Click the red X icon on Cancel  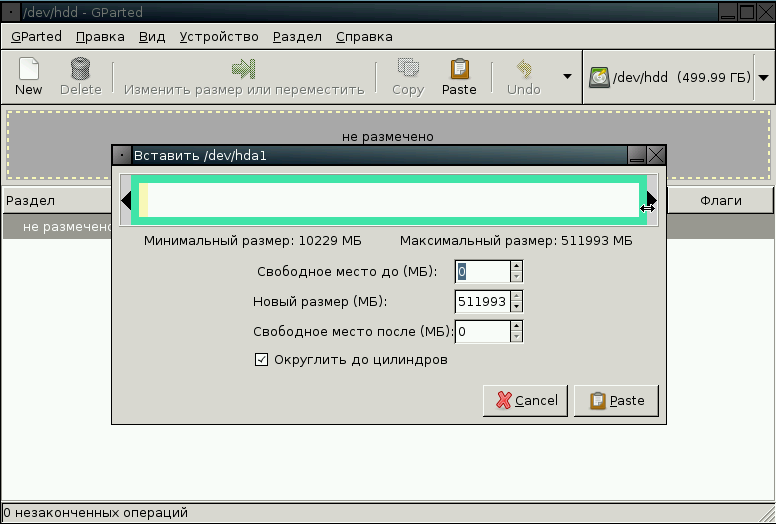504,400
